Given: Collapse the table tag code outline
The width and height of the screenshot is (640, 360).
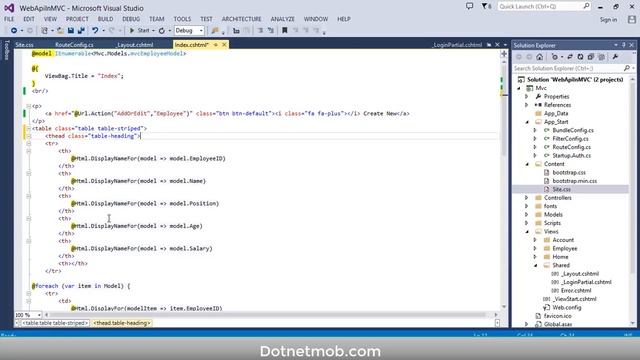Looking at the screenshot, I should [29, 129].
